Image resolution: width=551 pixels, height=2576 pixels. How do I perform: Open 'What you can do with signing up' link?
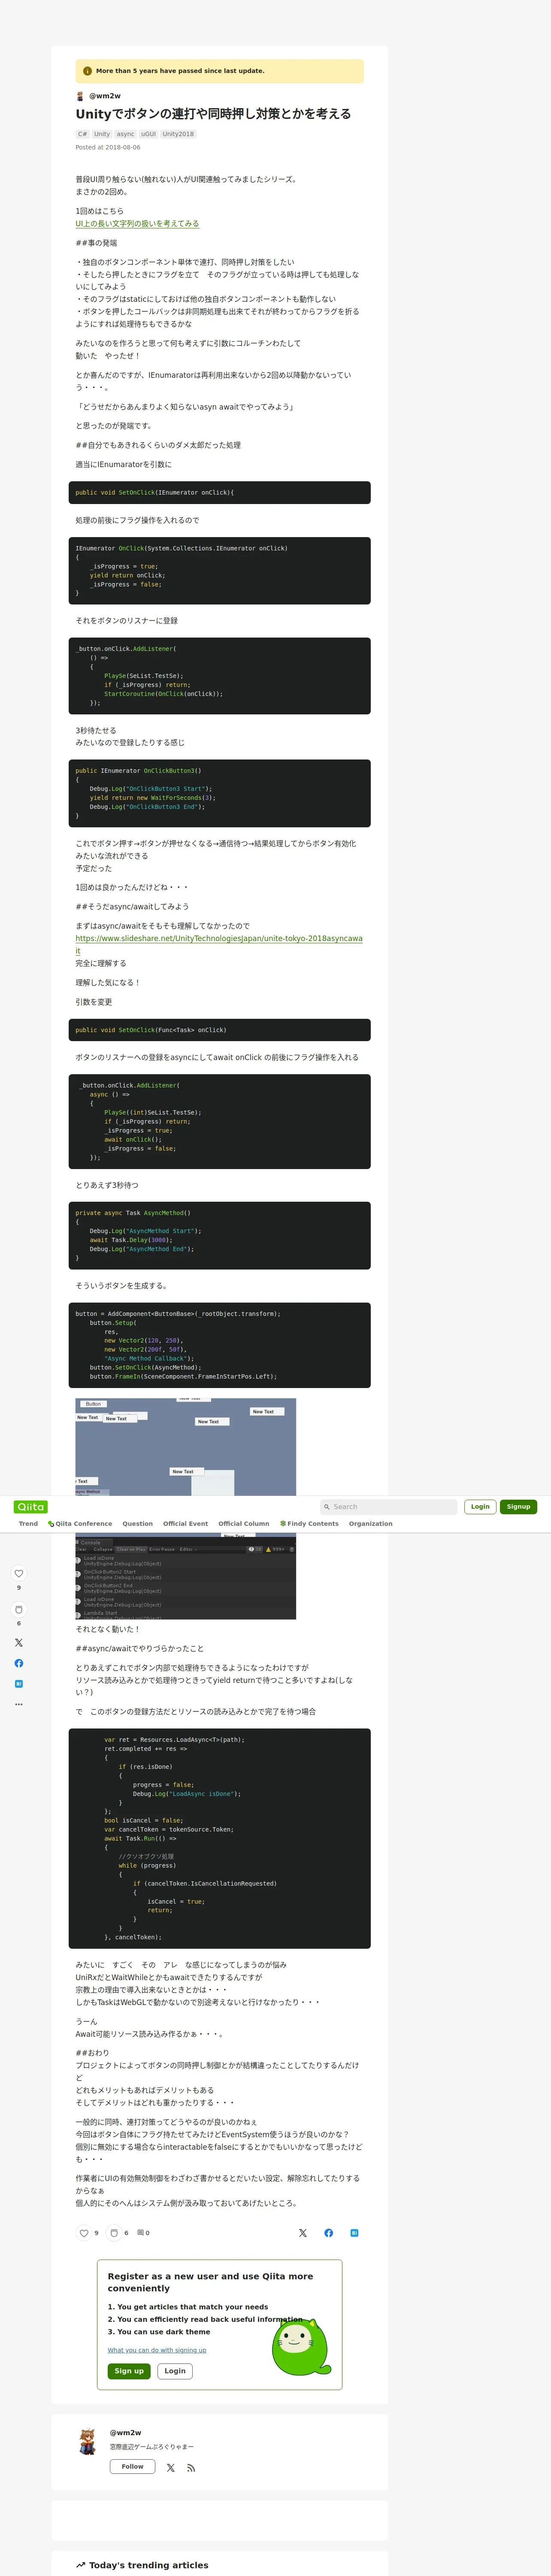tap(157, 2350)
